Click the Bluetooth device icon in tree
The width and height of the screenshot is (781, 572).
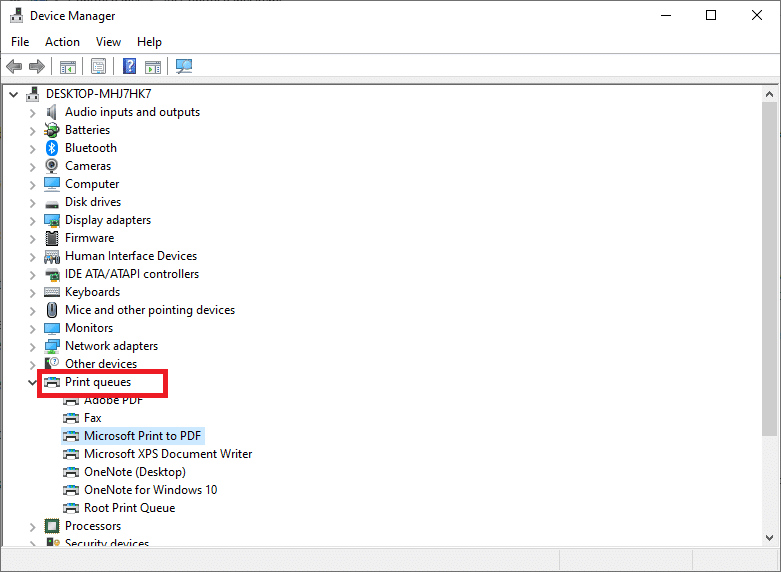(x=52, y=148)
